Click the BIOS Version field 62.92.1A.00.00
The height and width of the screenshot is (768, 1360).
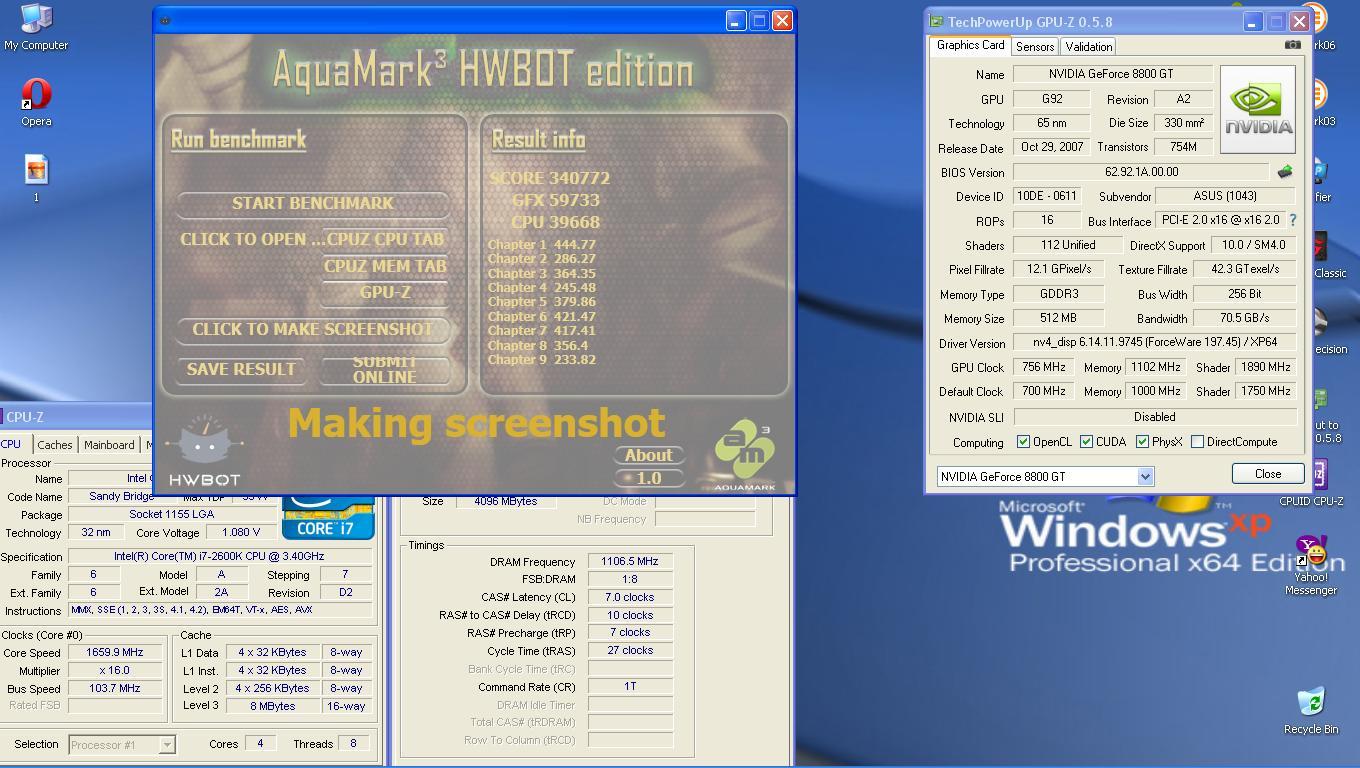(1140, 172)
